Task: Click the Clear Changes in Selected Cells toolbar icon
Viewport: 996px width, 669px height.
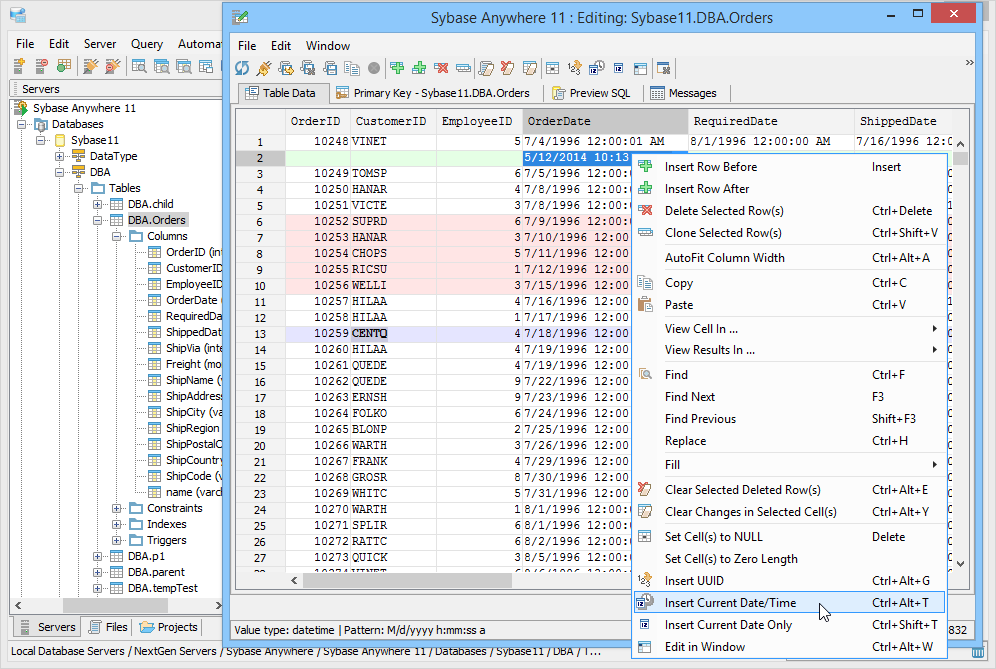Action: [x=530, y=68]
